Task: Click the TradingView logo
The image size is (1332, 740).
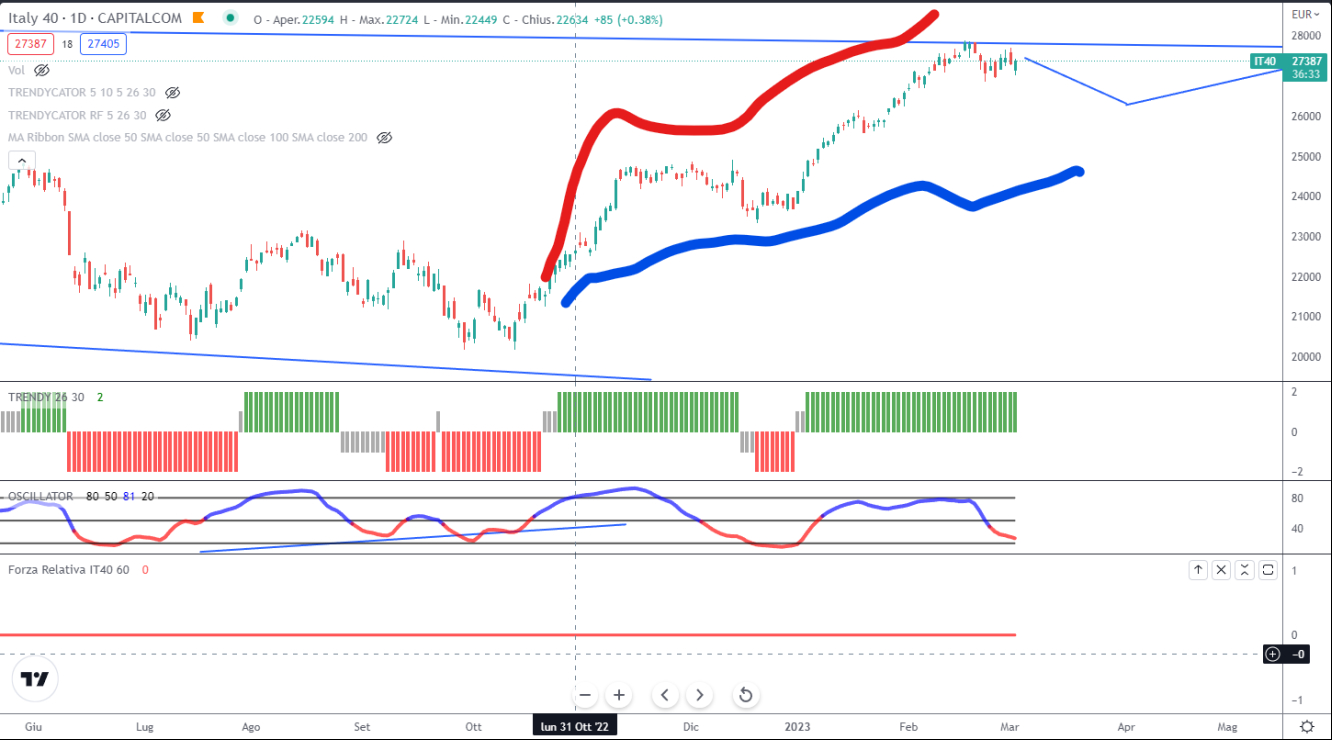Action: (x=35, y=680)
